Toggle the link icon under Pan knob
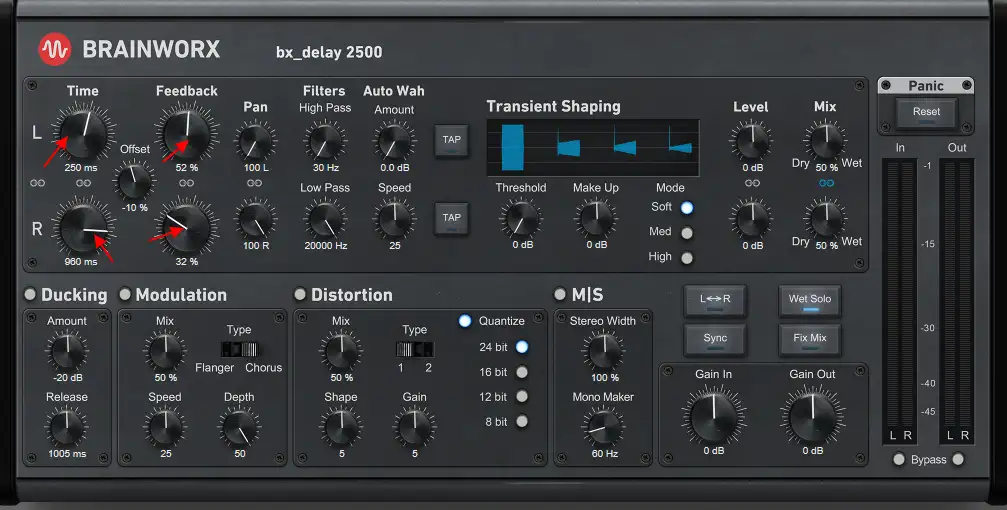Viewport: 1007px width, 510px height. tap(255, 183)
